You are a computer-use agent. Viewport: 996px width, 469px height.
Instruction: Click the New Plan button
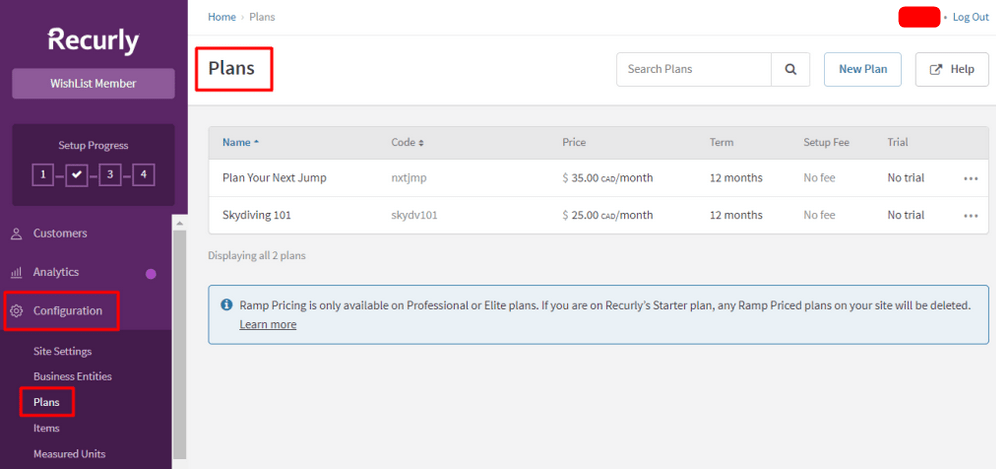(x=863, y=69)
